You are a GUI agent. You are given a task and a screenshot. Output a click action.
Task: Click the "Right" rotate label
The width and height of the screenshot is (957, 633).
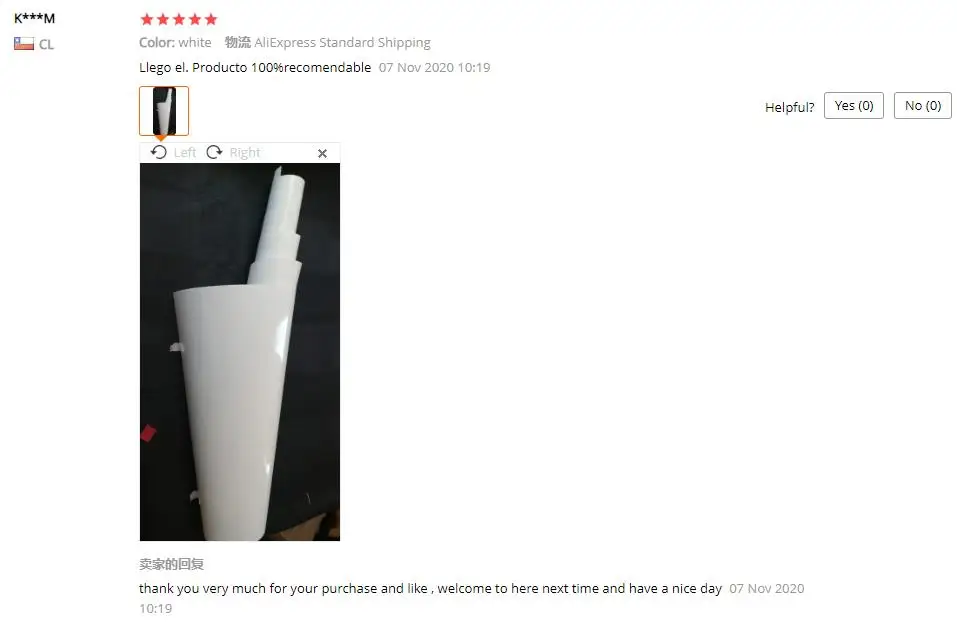click(245, 153)
